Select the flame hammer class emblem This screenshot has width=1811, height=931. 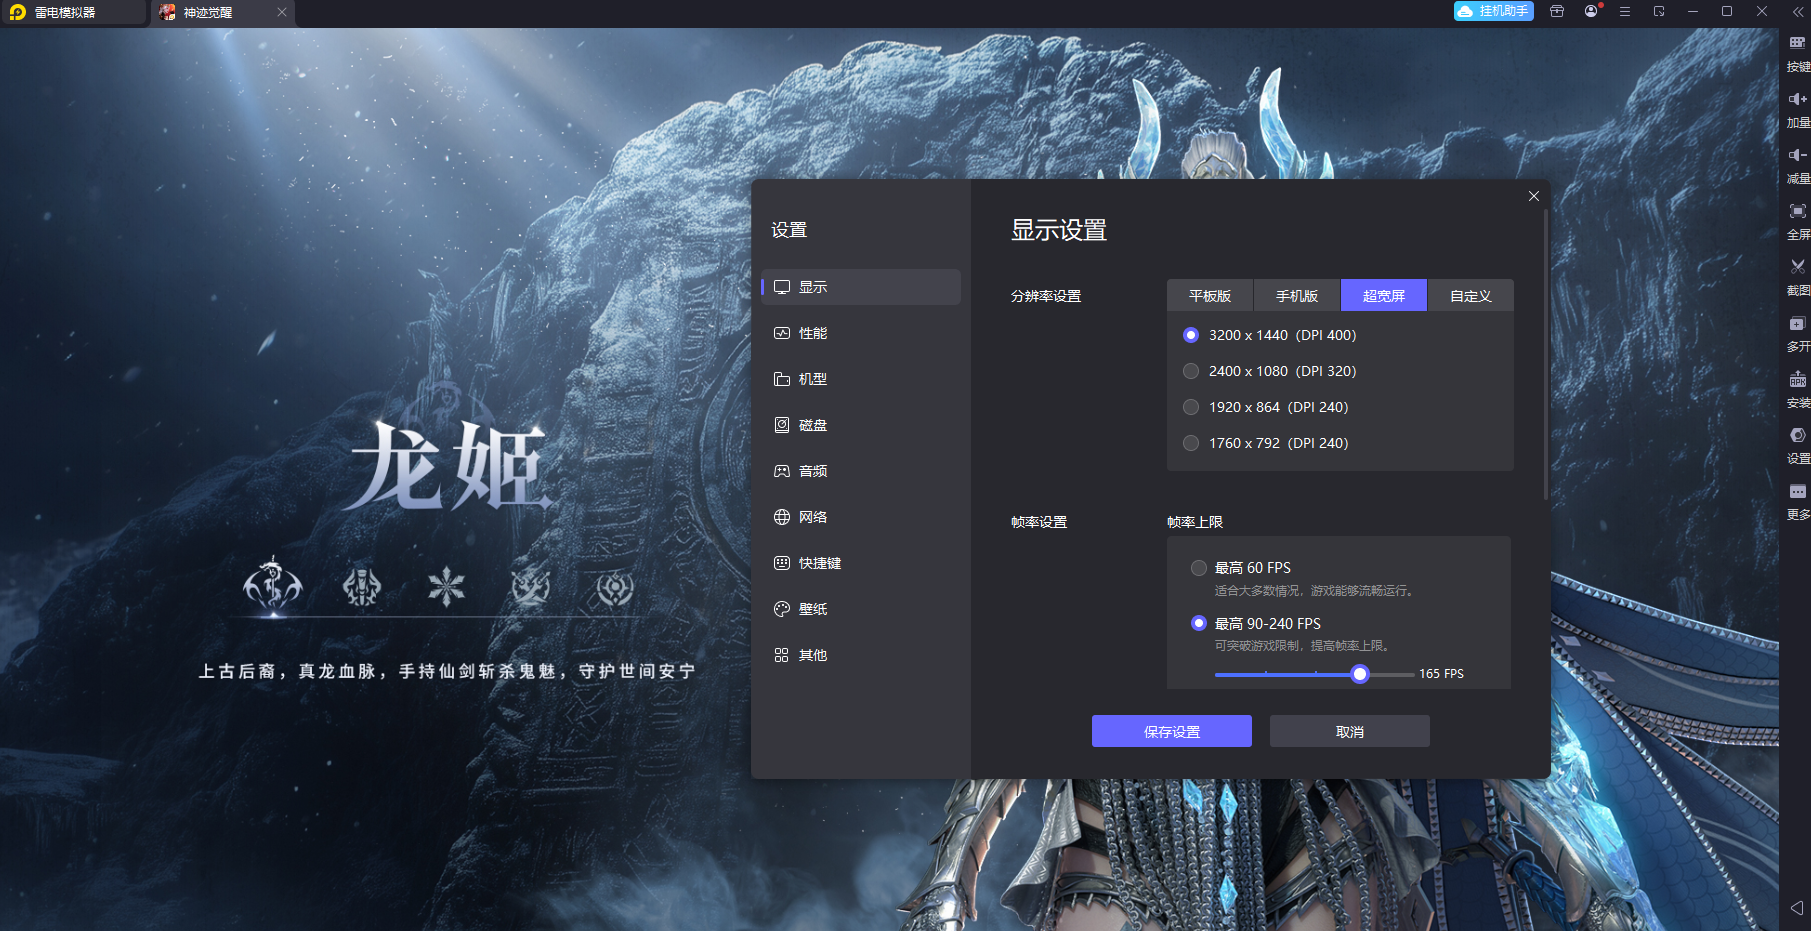pyautogui.click(x=362, y=587)
